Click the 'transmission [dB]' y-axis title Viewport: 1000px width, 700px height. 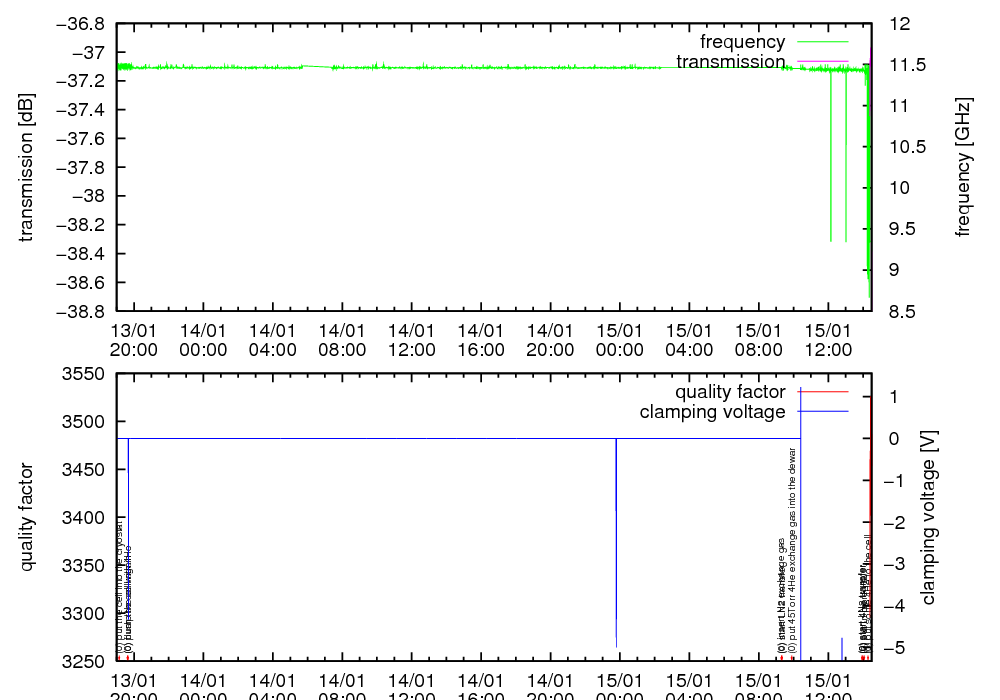pos(27,167)
